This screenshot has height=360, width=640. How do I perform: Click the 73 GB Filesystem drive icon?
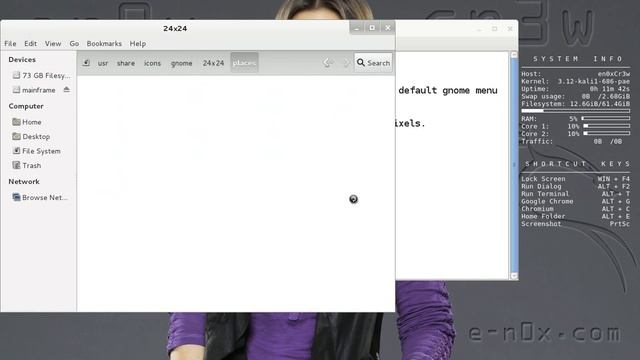16,76
